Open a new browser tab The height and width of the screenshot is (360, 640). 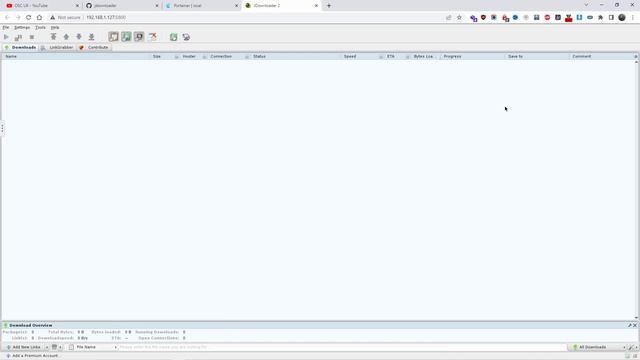click(329, 6)
